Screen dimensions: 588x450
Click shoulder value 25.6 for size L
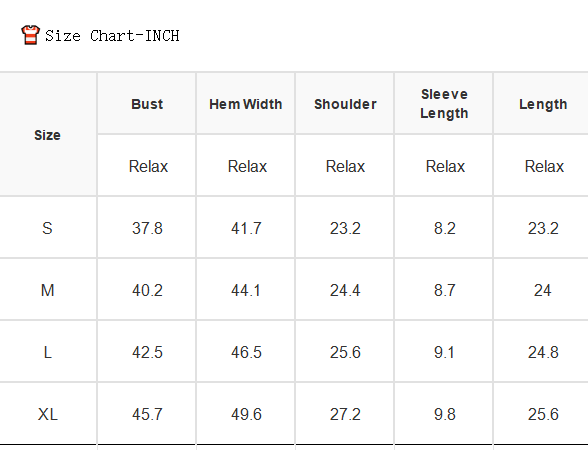[x=345, y=352]
